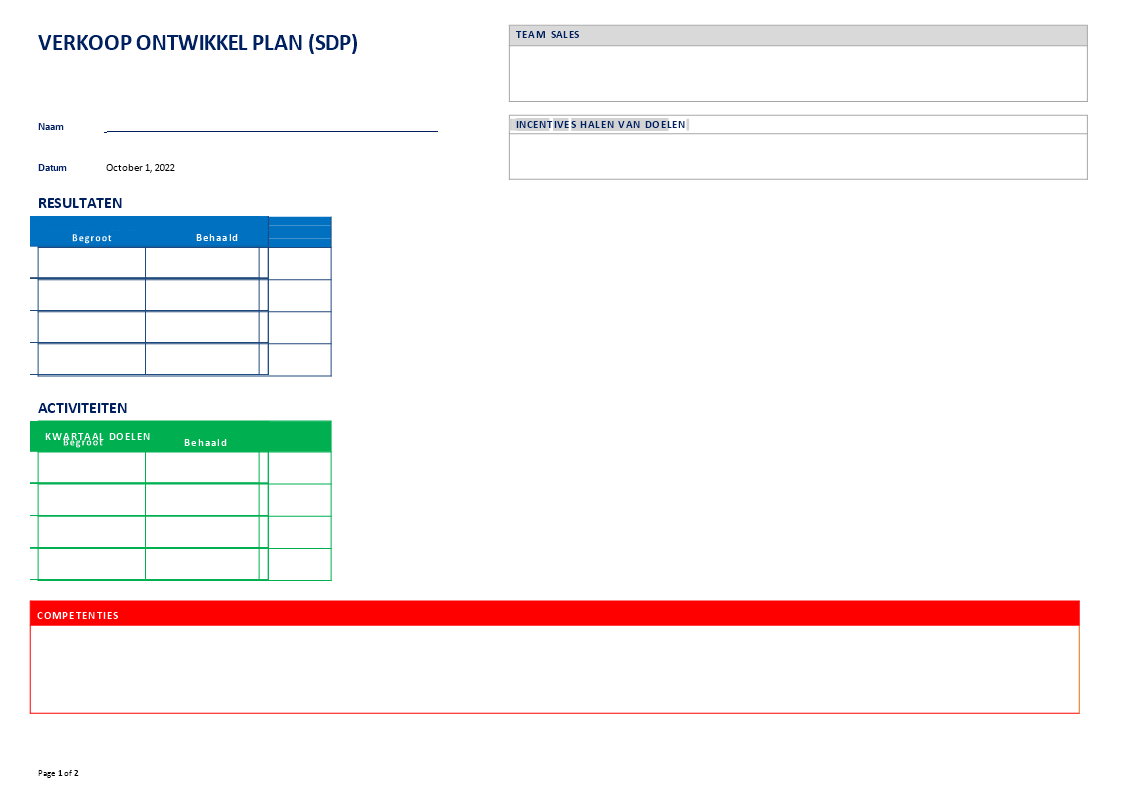Screen dimensions: 1122x794
Task: Select the ACTIVITEITEN section heading
Action: click(x=82, y=408)
